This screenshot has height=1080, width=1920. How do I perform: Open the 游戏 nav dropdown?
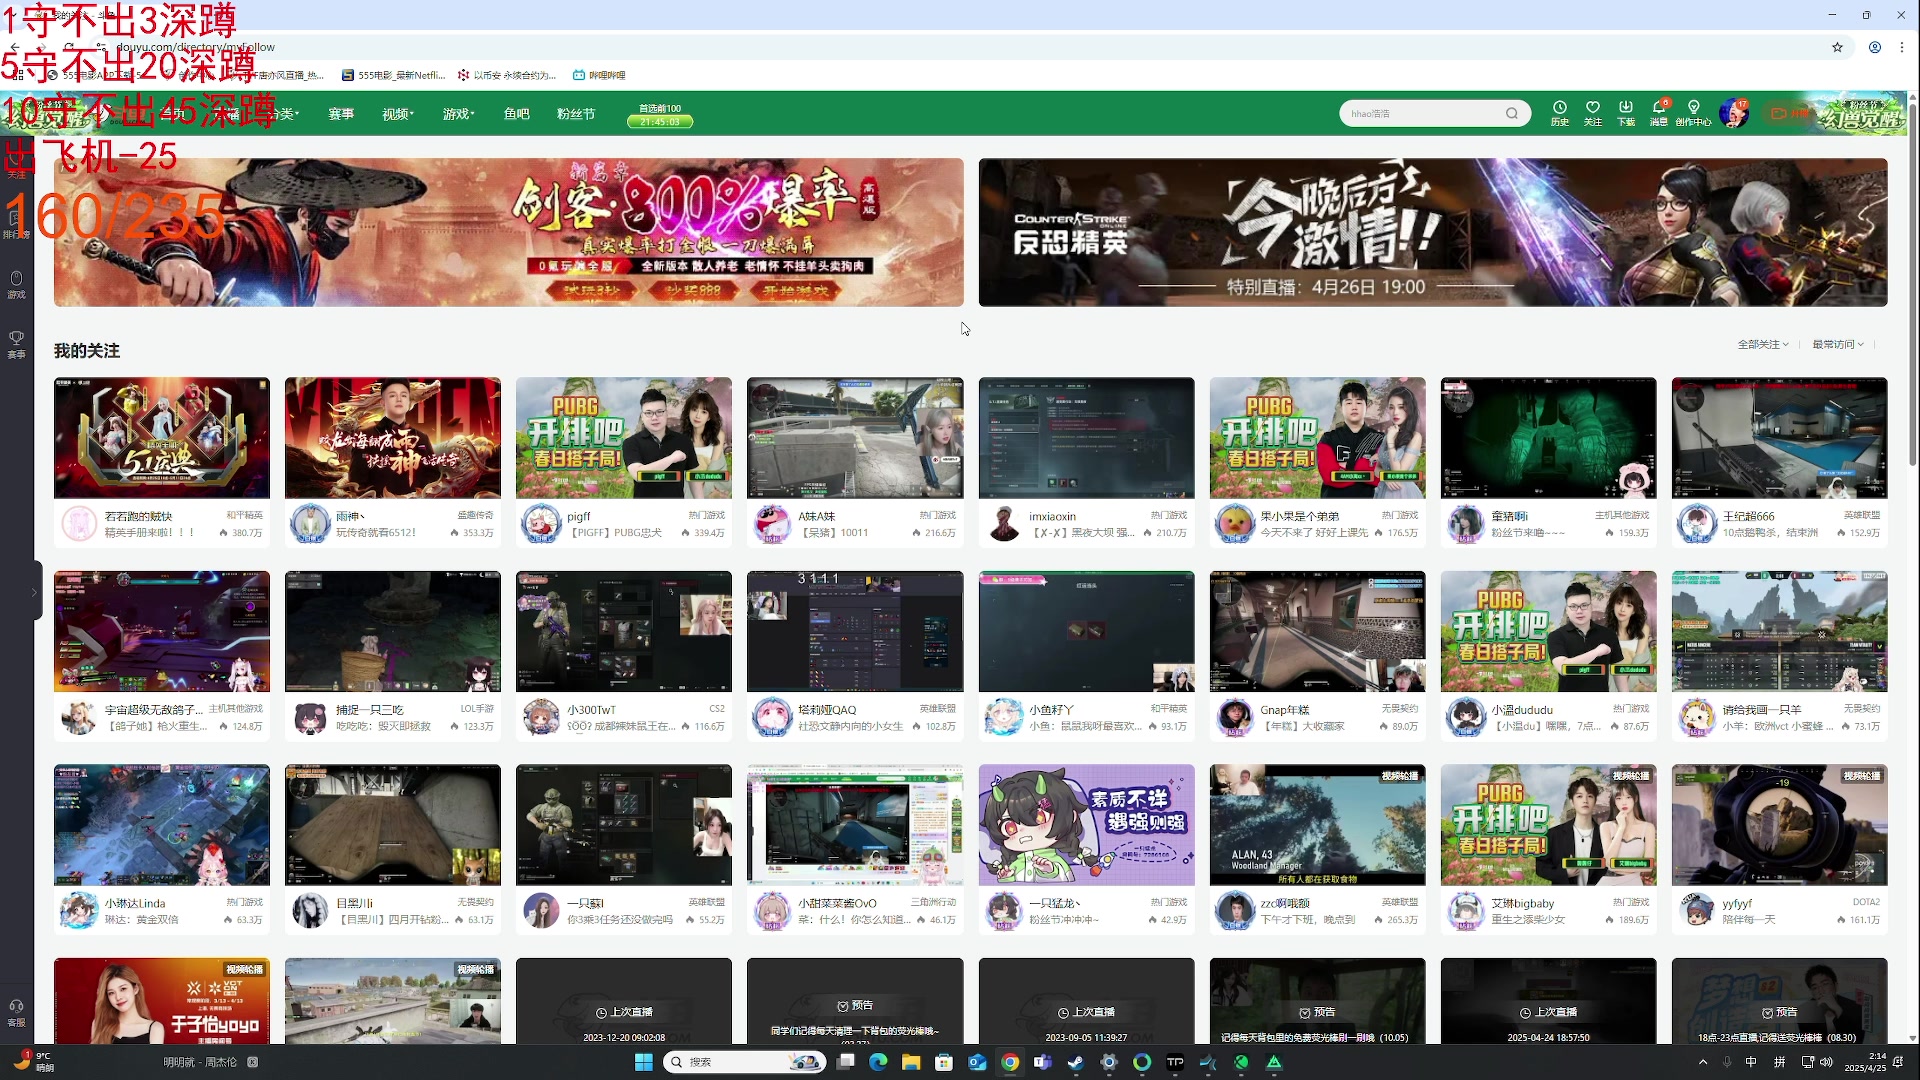[459, 114]
